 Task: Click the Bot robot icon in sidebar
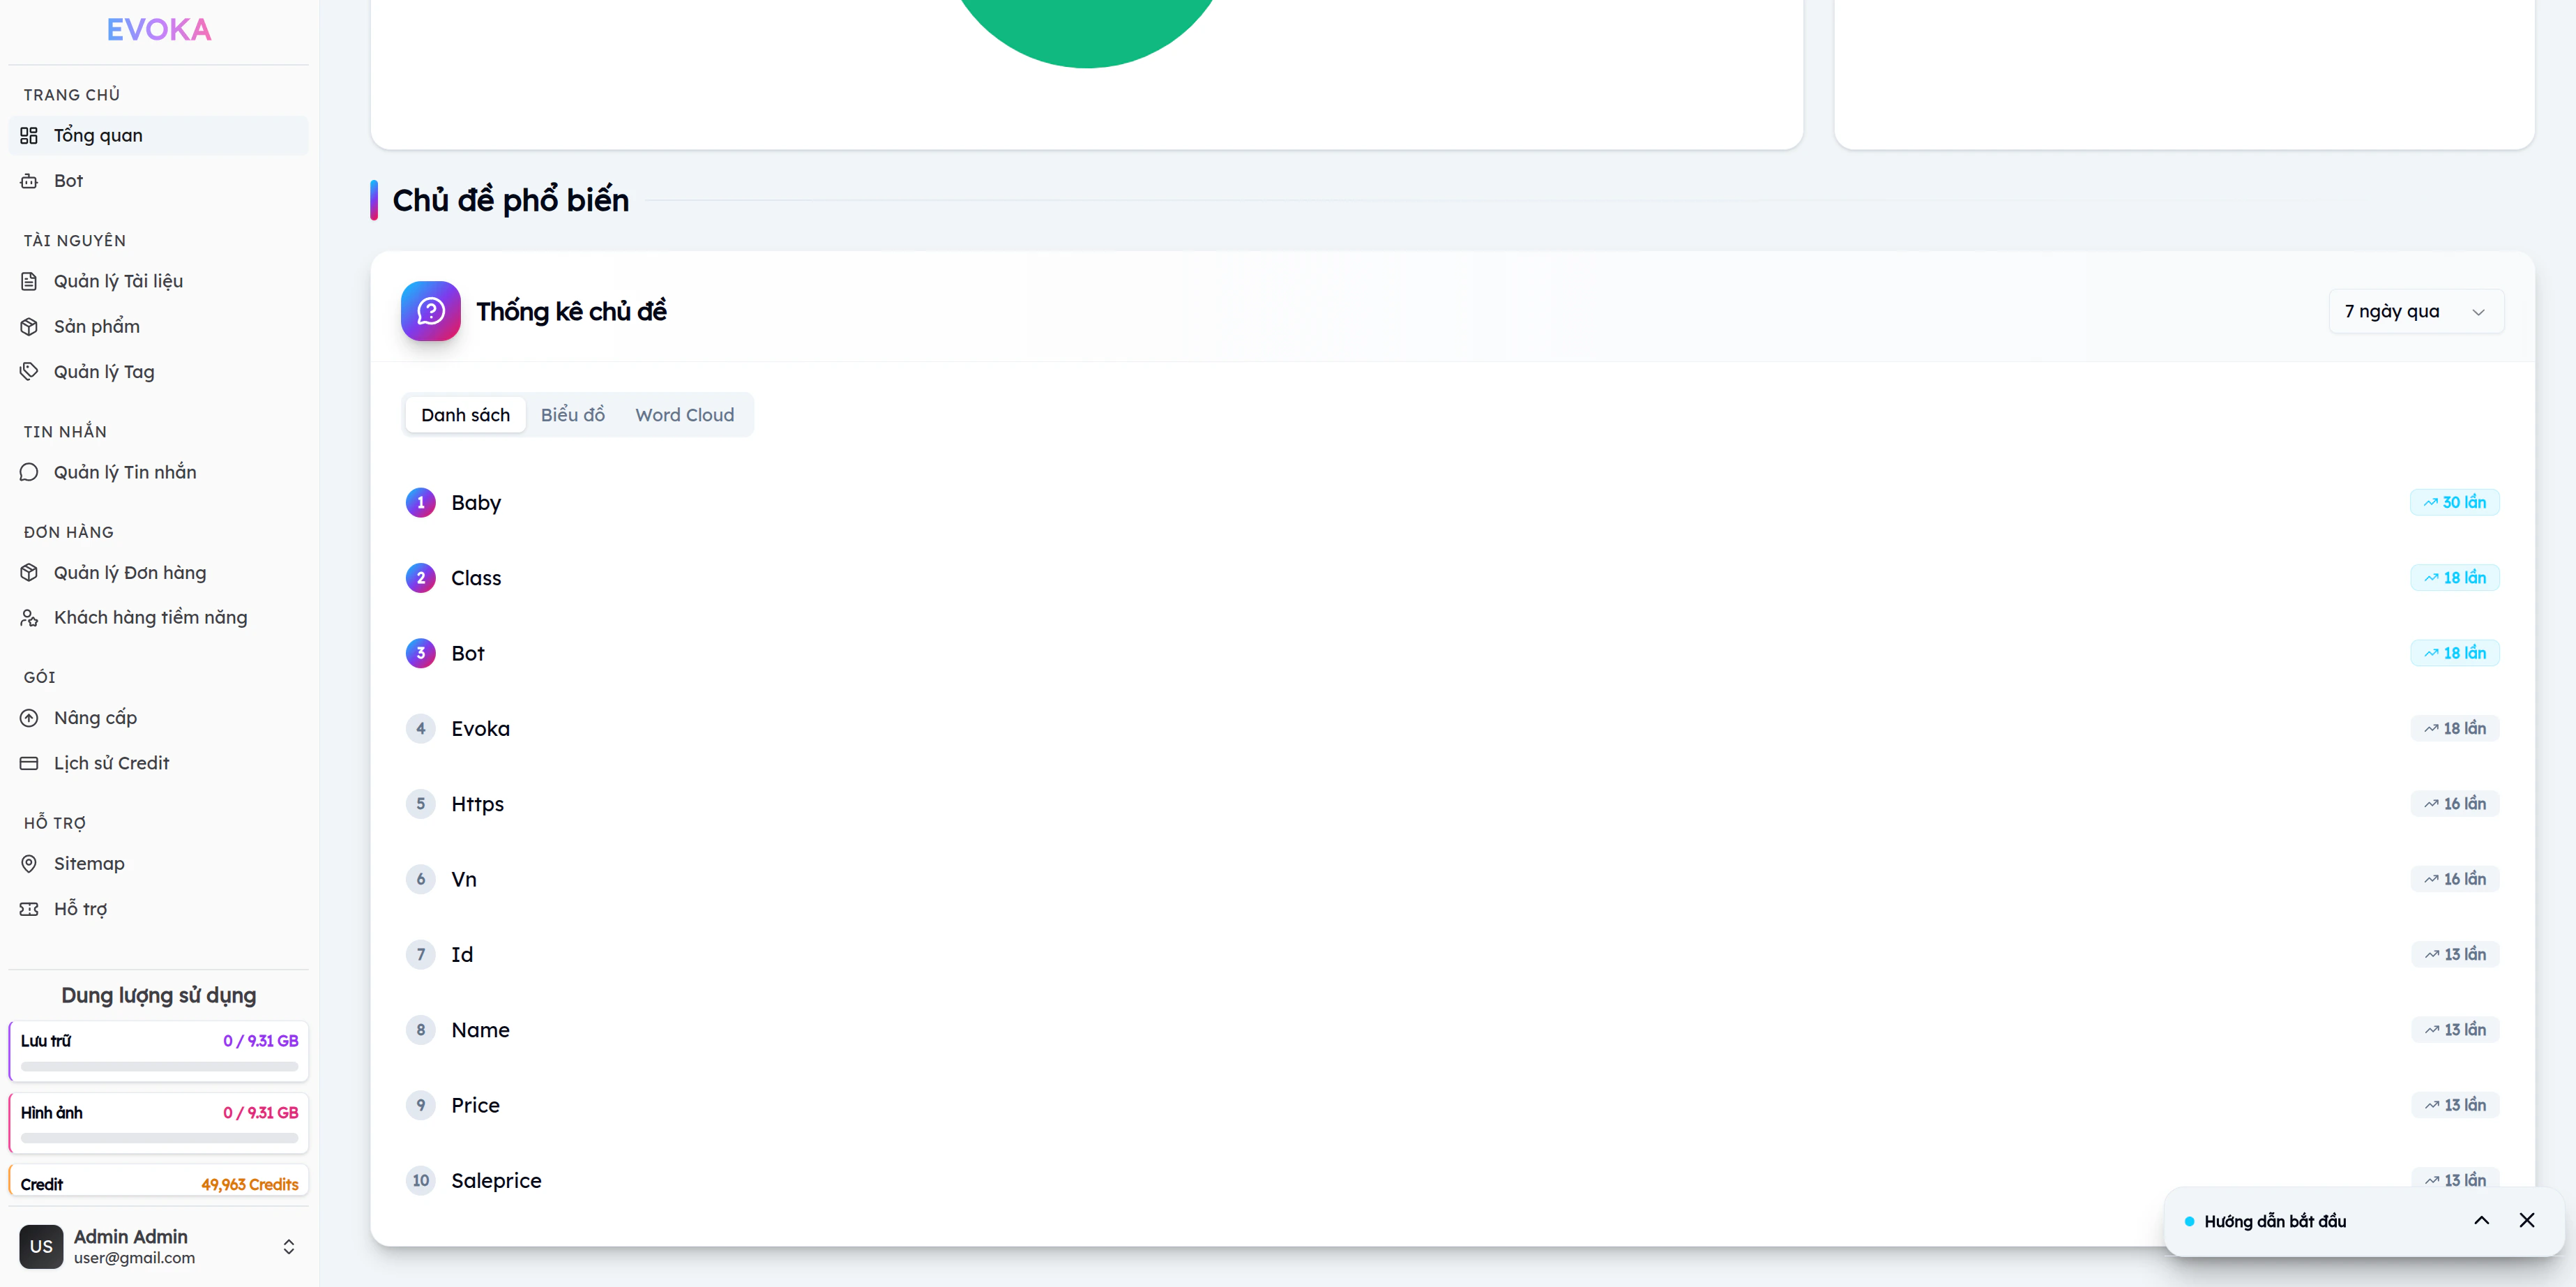[x=29, y=181]
